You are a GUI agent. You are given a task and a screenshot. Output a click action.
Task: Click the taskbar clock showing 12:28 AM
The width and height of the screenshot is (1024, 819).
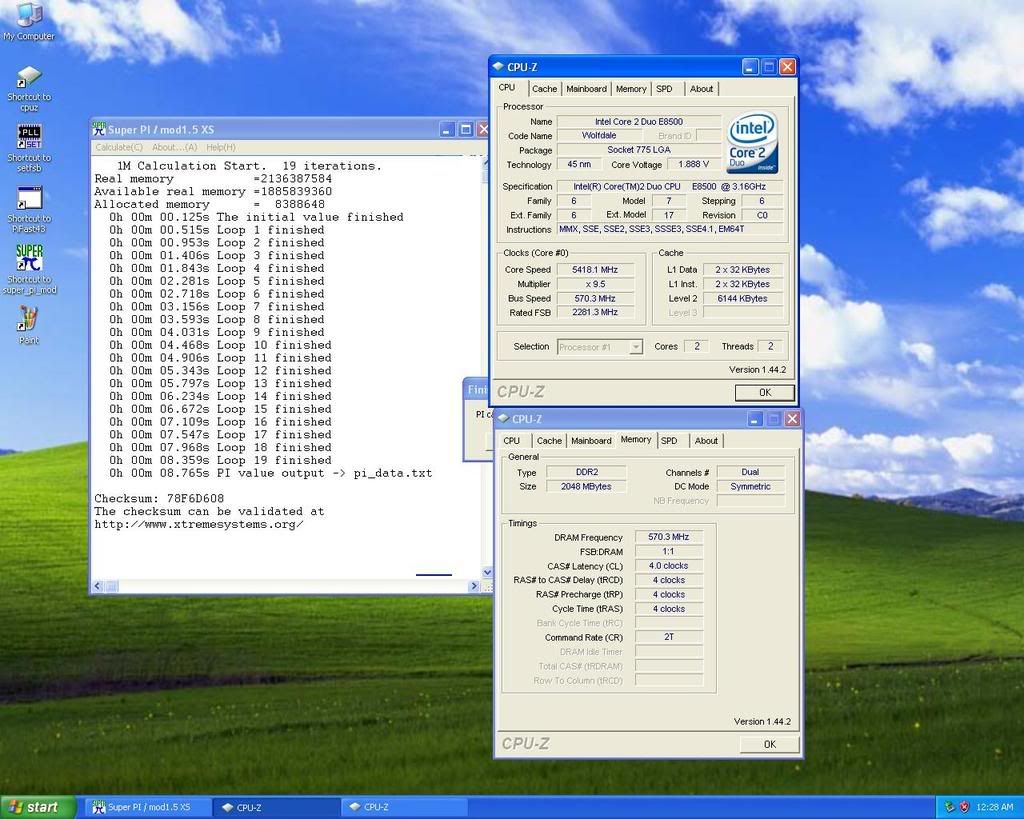pyautogui.click(x=995, y=807)
